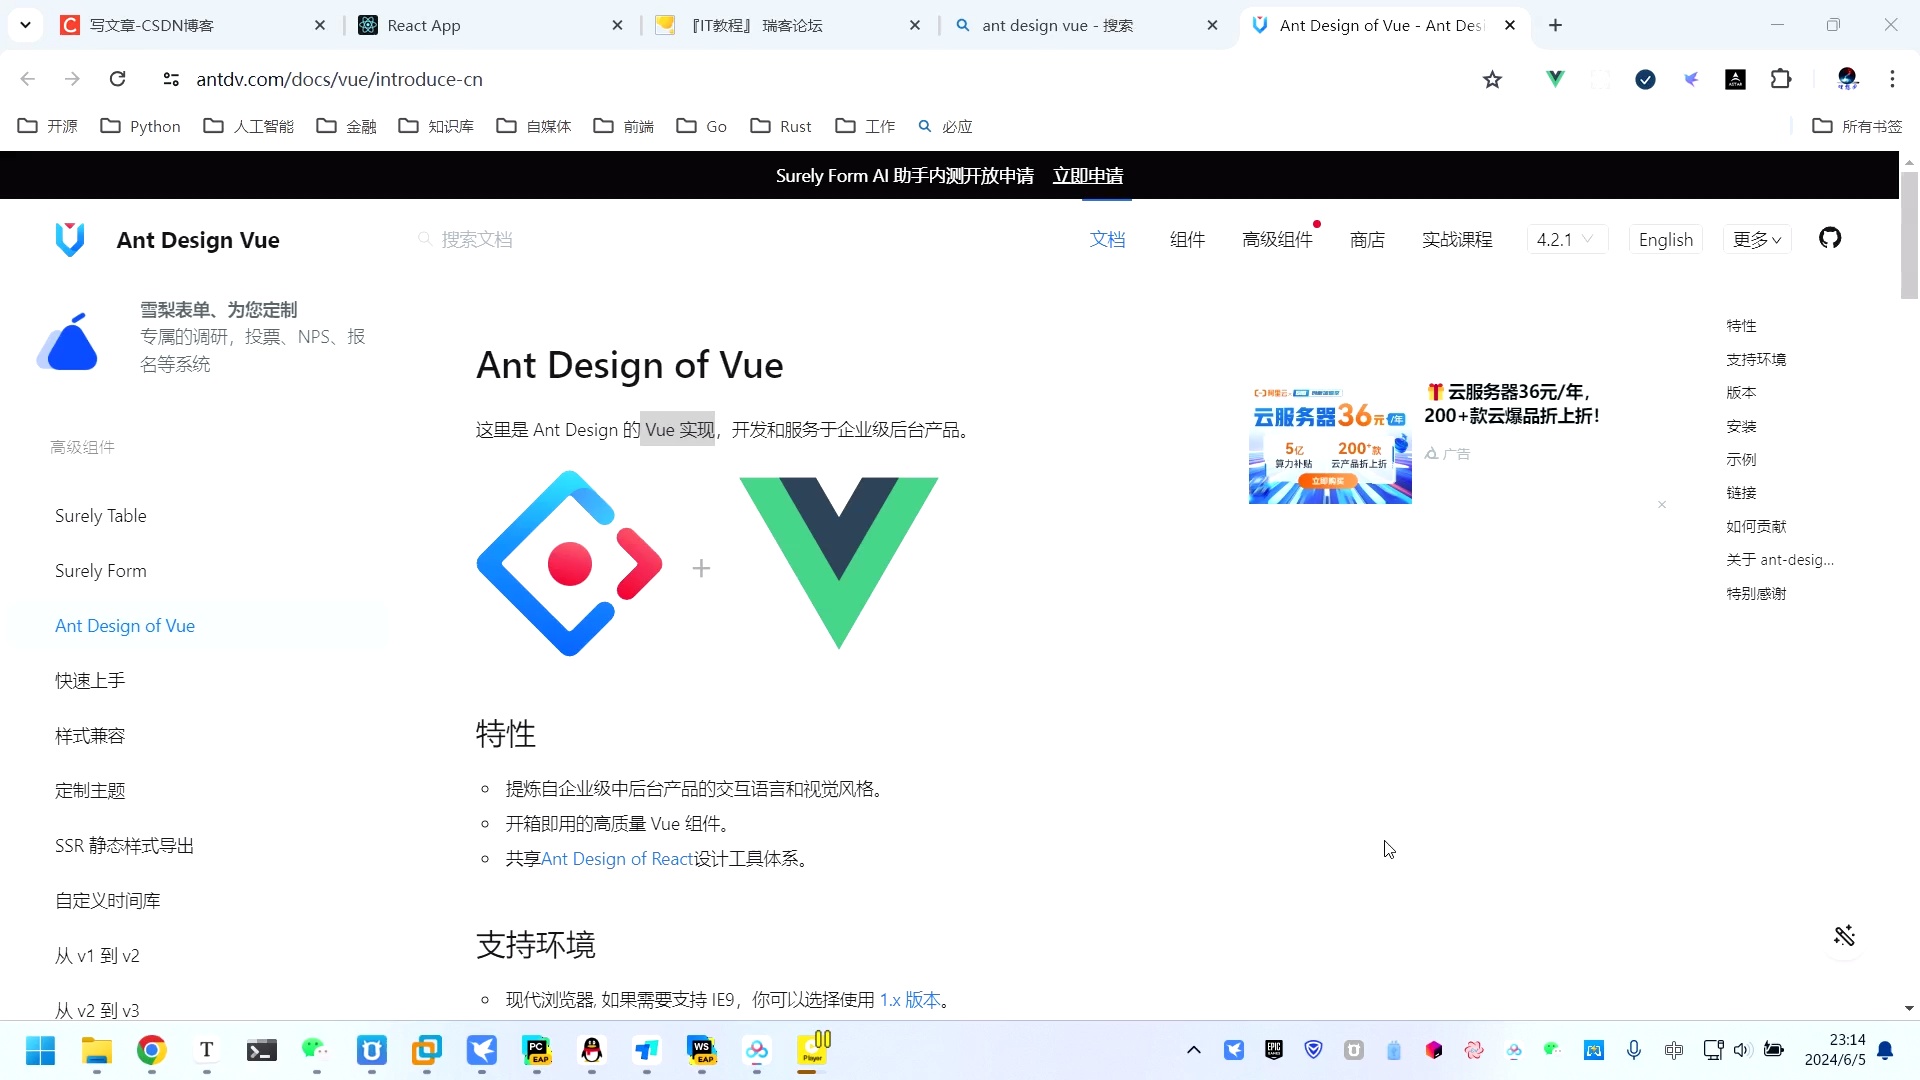The width and height of the screenshot is (1920, 1080).
Task: Open the volume speaker tray icon
Action: point(1743,1050)
